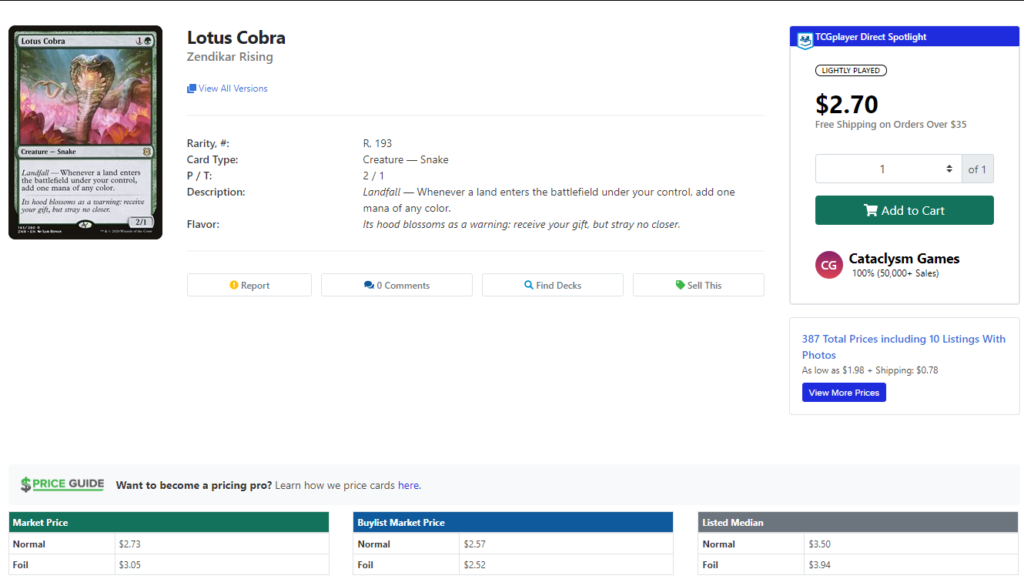Click the 100% (50,000+ Sales) seller rating

click(x=895, y=274)
